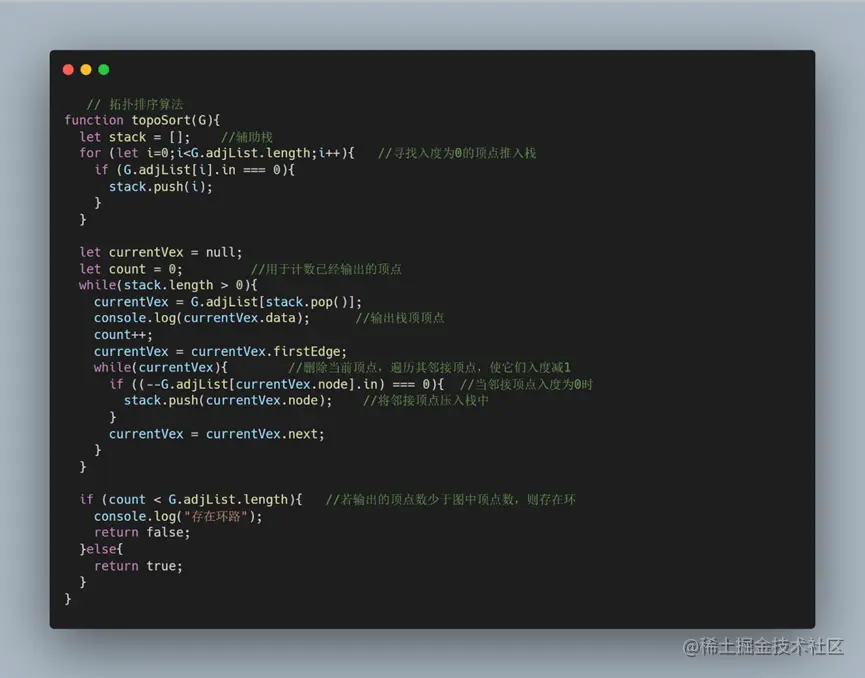865x678 pixels.
Task: Click 'let currentVex = null;' line
Action: pyautogui.click(x=161, y=252)
